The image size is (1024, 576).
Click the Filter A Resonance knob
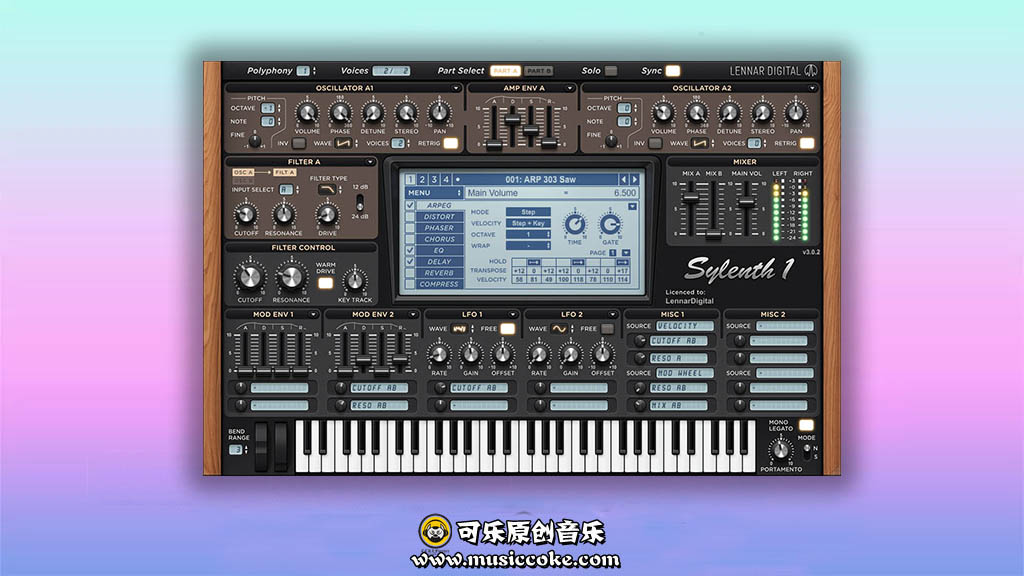click(283, 214)
